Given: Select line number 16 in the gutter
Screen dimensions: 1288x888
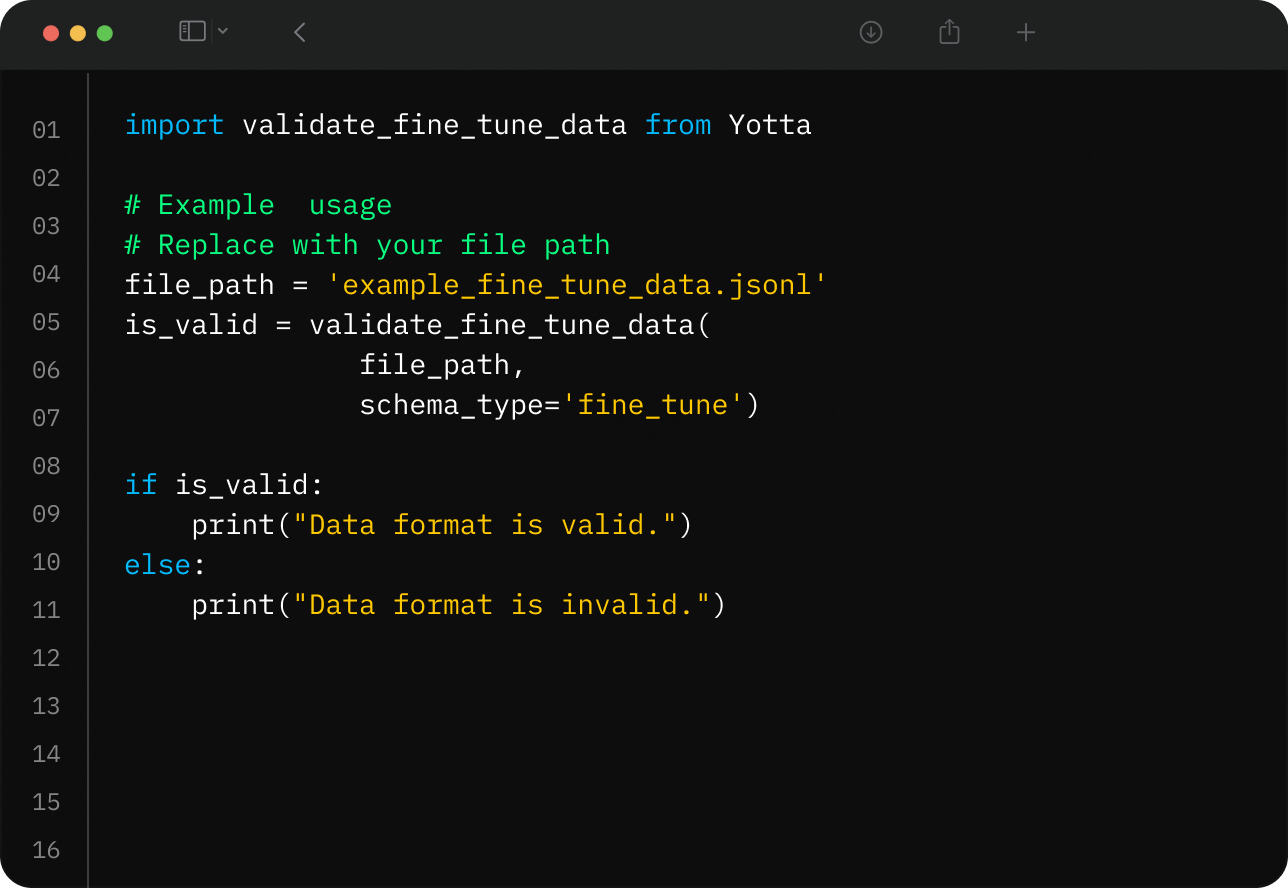Looking at the screenshot, I should coord(46,850).
